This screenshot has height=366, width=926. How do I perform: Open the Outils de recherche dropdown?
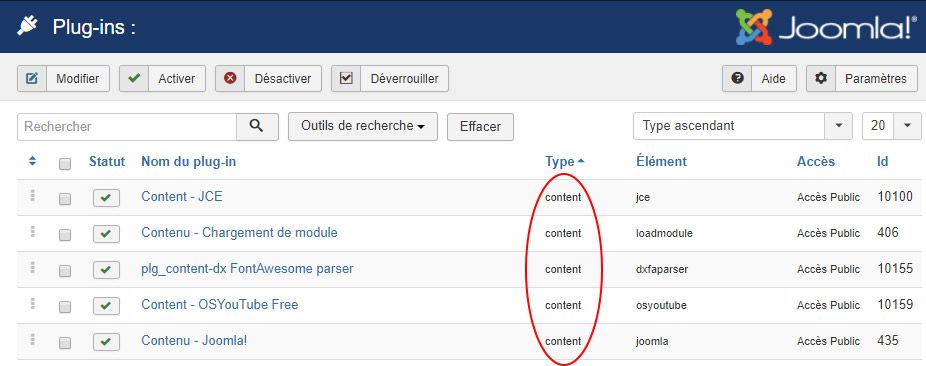click(363, 126)
